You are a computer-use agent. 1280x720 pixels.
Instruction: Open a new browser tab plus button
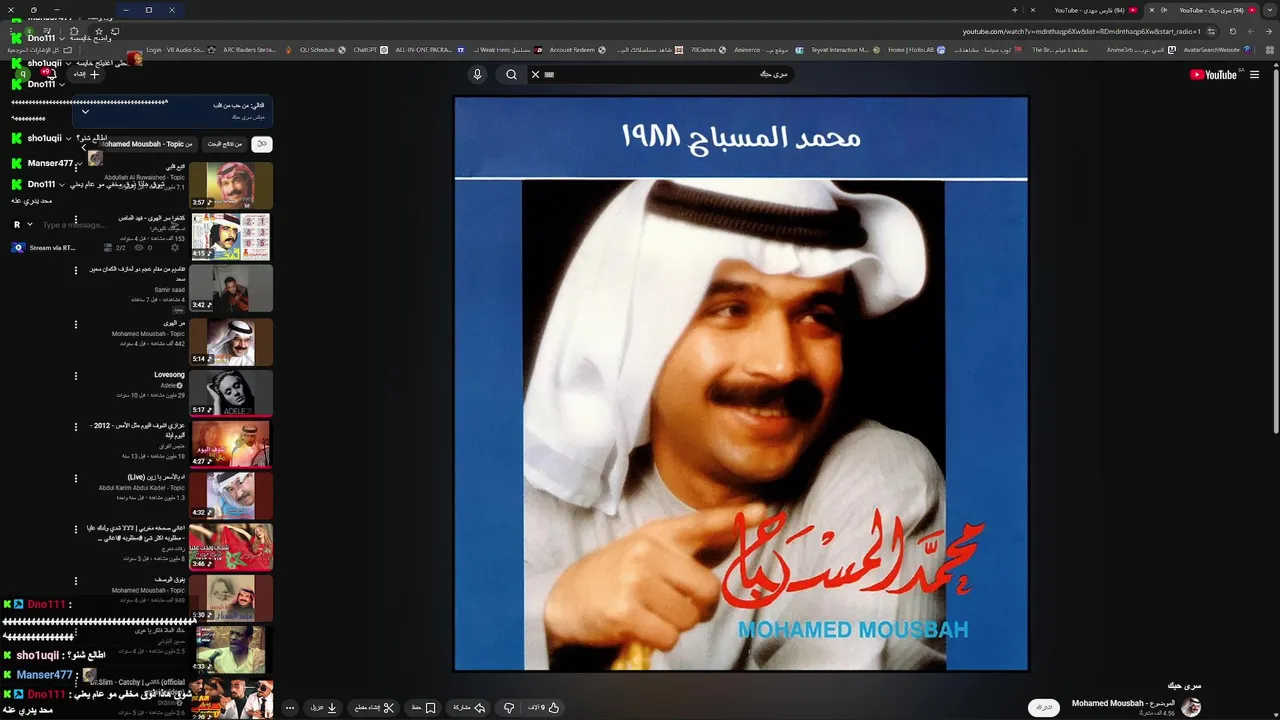[1014, 10]
